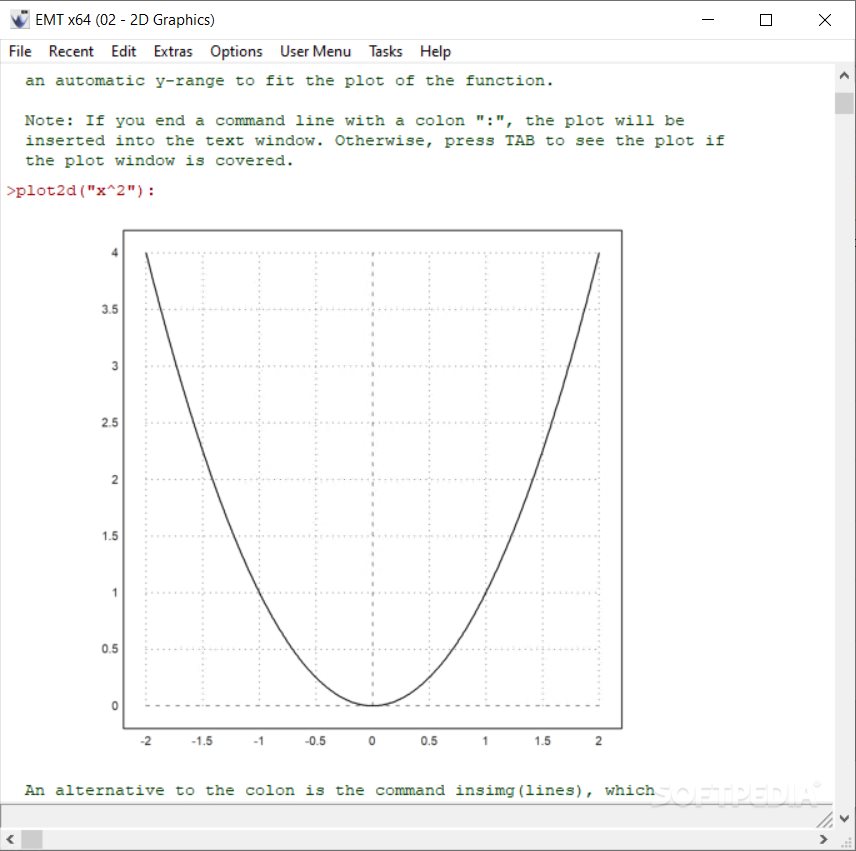Open the Help menu
The width and height of the screenshot is (856, 851).
click(x=435, y=51)
